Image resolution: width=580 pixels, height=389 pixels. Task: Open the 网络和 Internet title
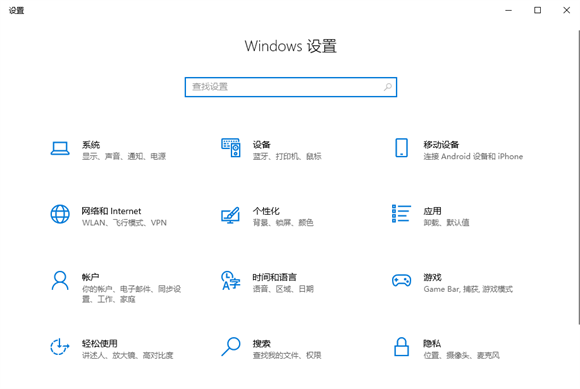pos(111,211)
